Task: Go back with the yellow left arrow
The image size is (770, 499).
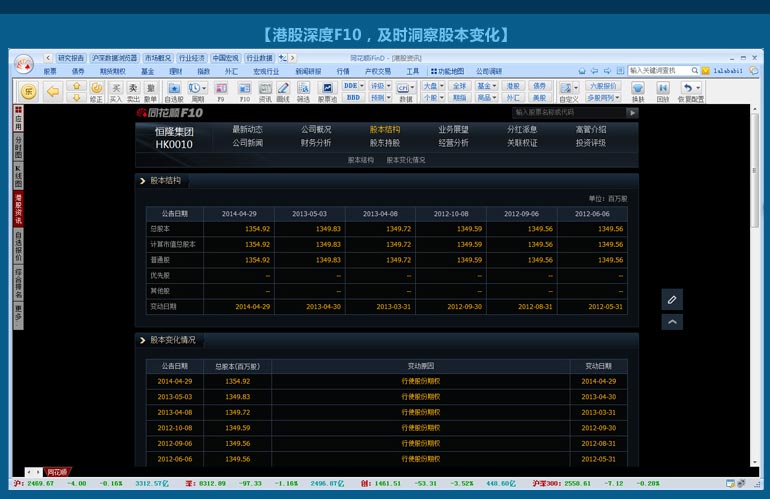Action: tap(53, 91)
